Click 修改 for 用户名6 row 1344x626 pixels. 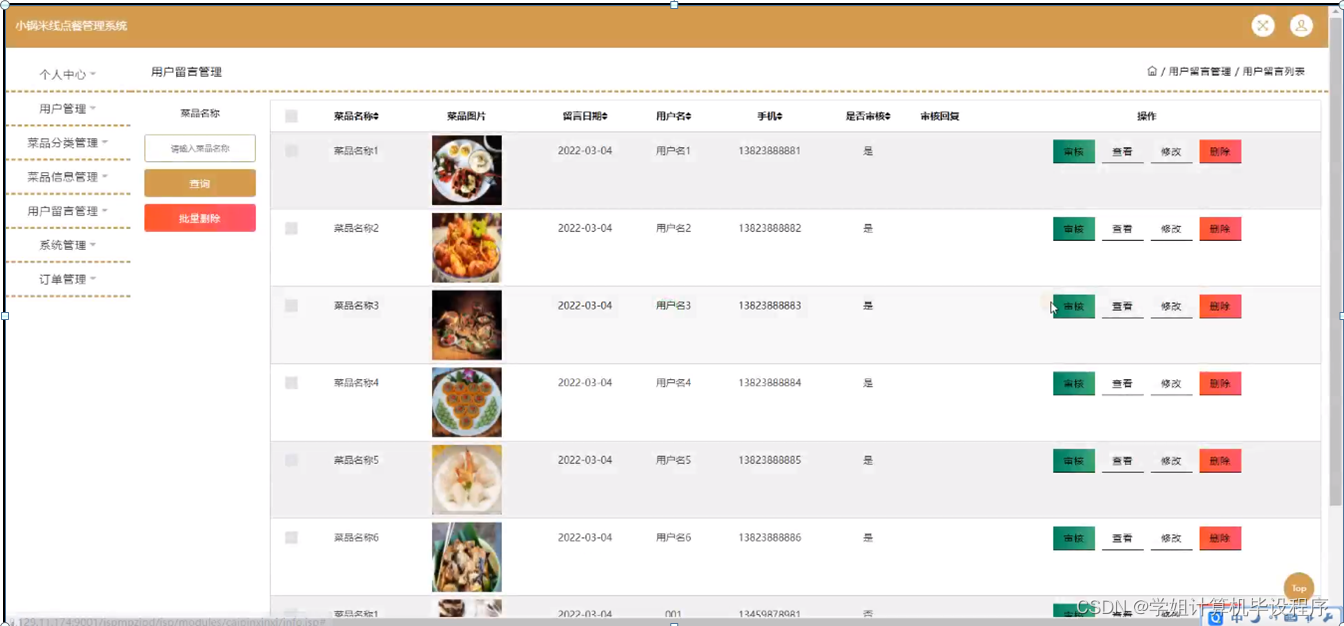pyautogui.click(x=1171, y=538)
